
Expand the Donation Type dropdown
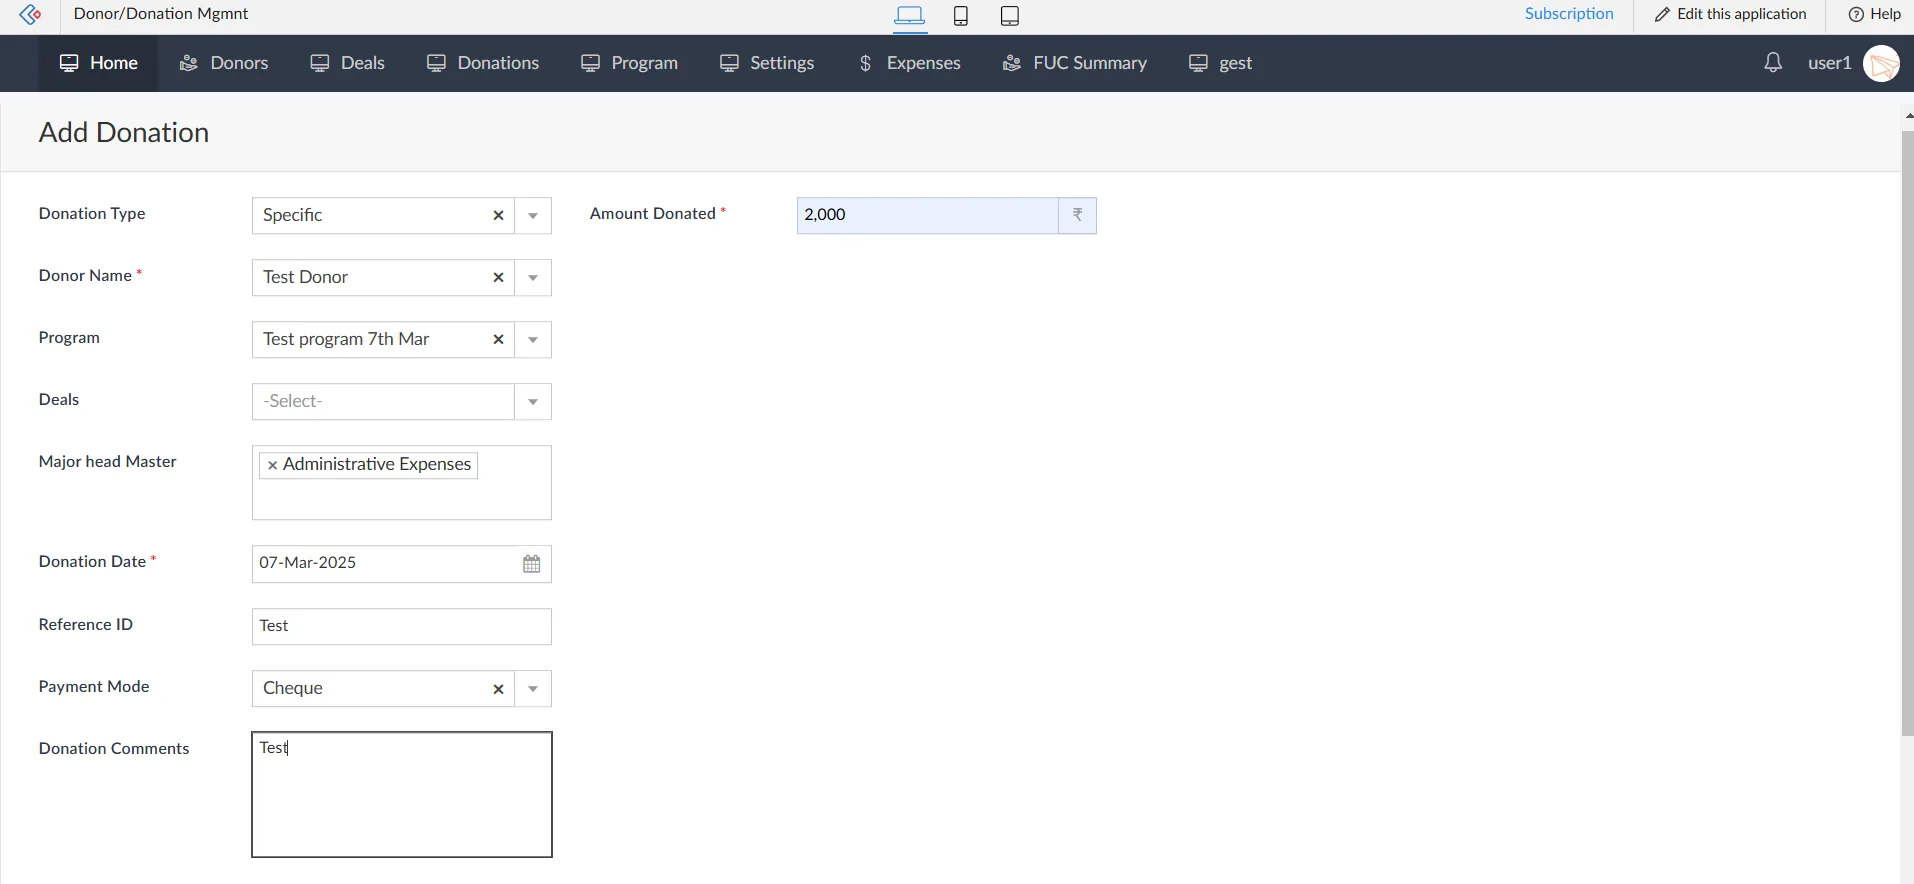pyautogui.click(x=533, y=216)
